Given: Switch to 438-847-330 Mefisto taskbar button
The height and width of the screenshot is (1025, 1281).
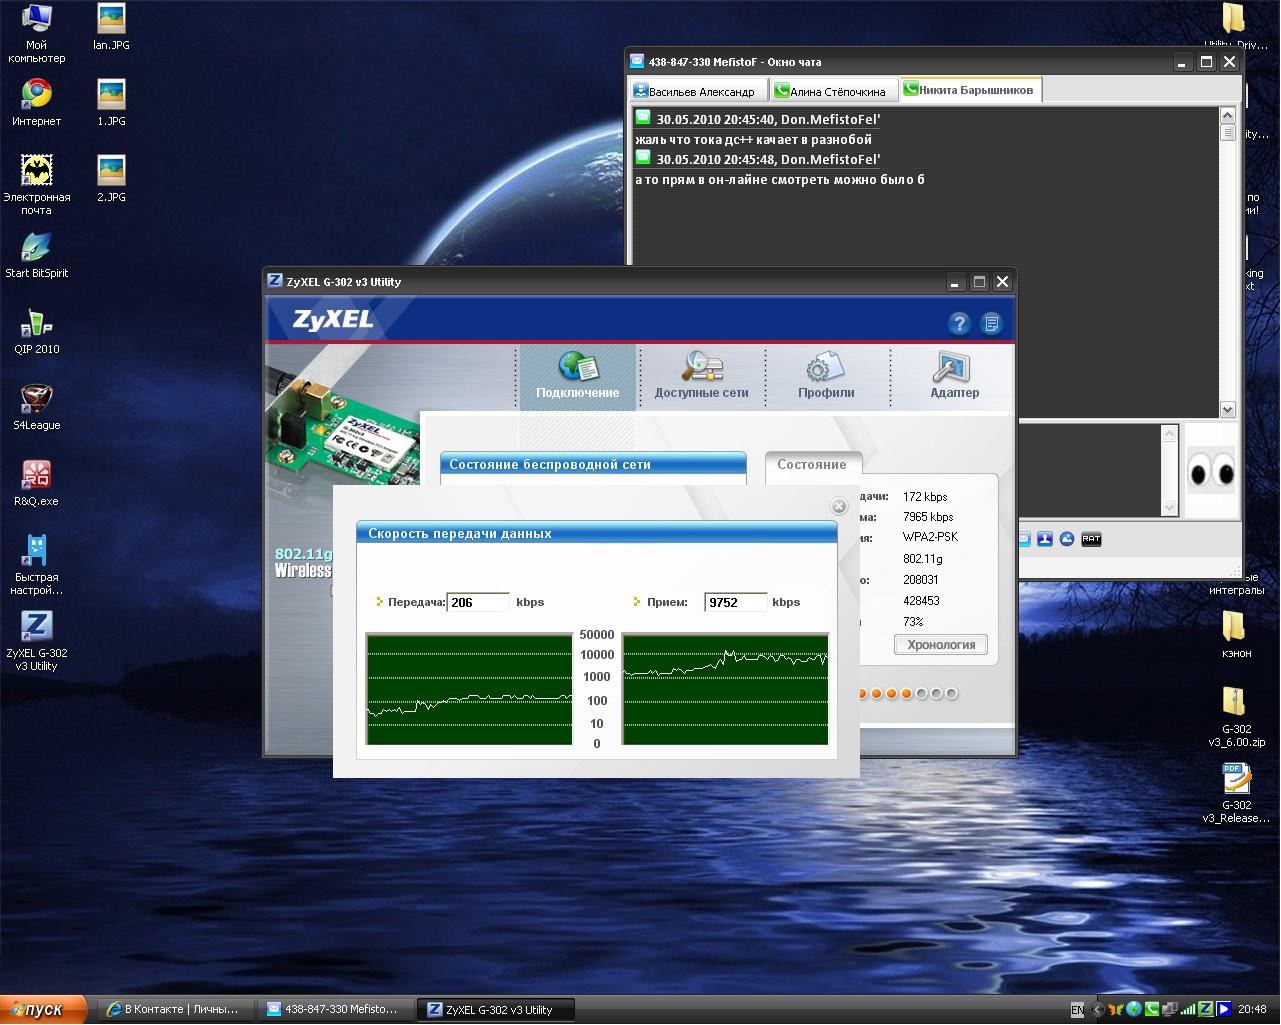Looking at the screenshot, I should (336, 1010).
